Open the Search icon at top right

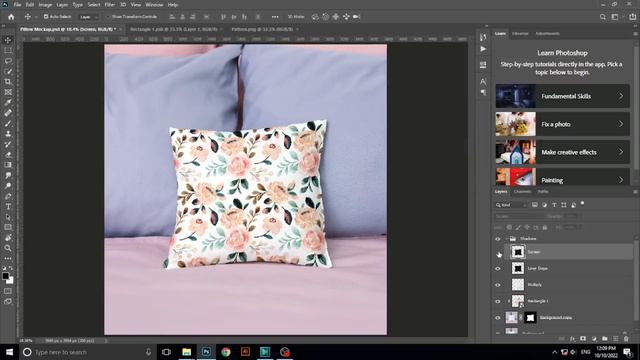(602, 17)
